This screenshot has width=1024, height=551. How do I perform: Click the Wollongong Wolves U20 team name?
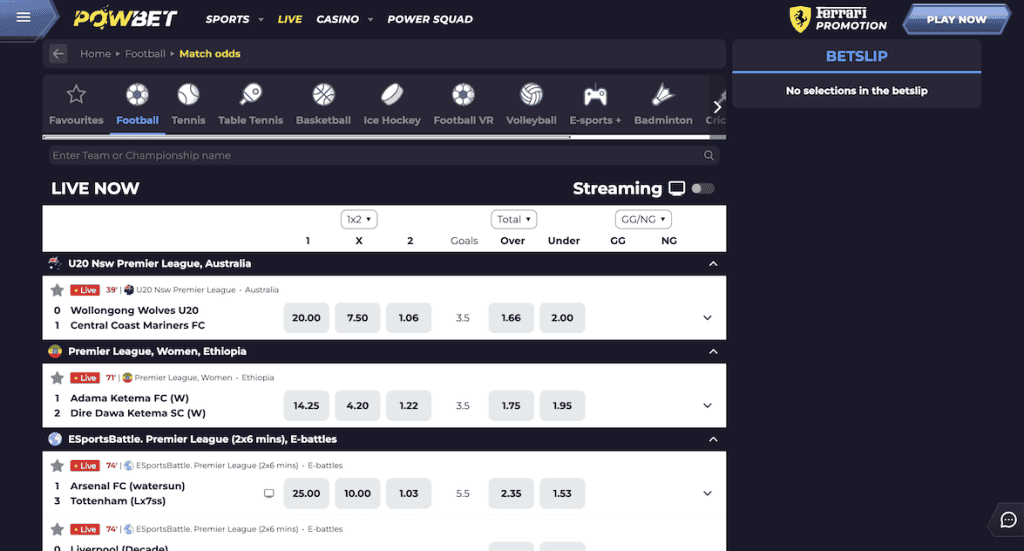(x=135, y=310)
